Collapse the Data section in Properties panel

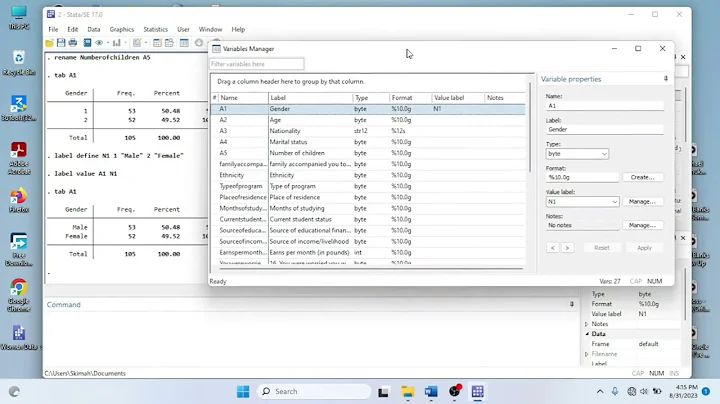pos(587,334)
